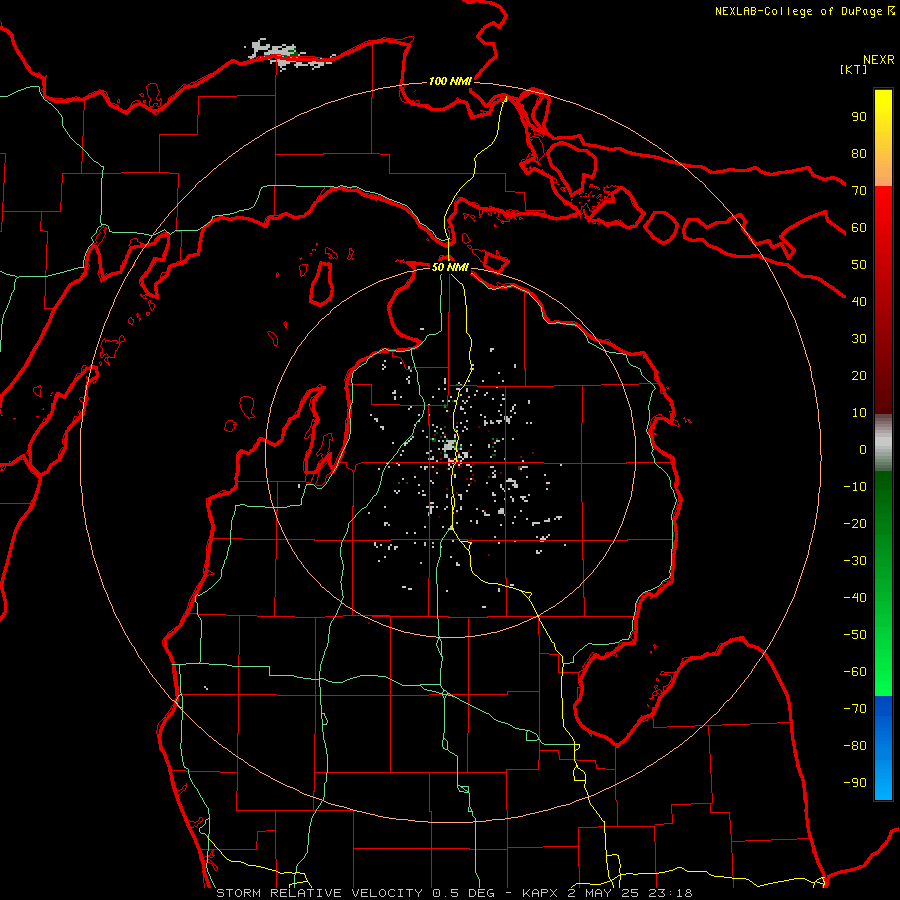
Task: Click the -20 value on the velocity scale
Action: pyautogui.click(x=855, y=523)
